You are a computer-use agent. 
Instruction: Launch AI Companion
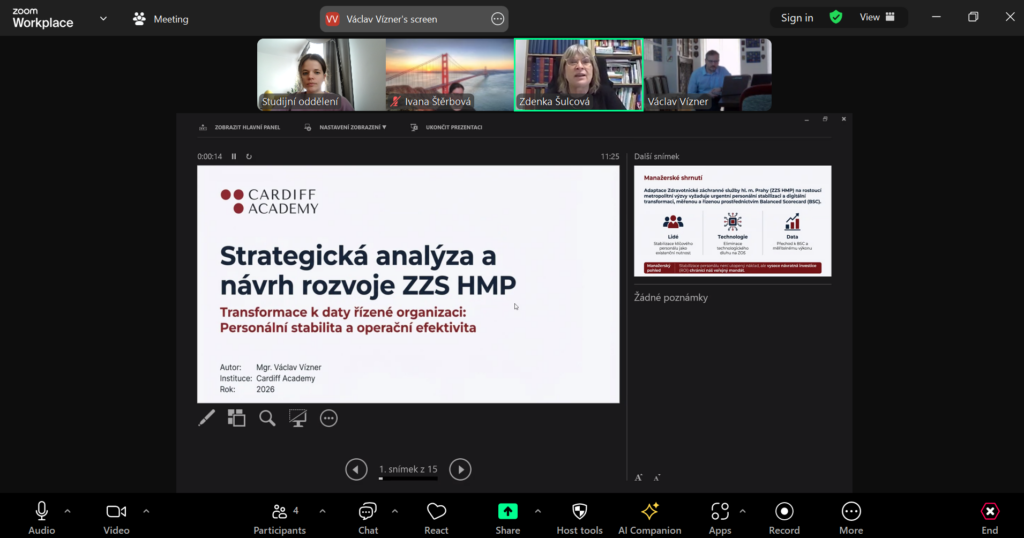point(649,517)
